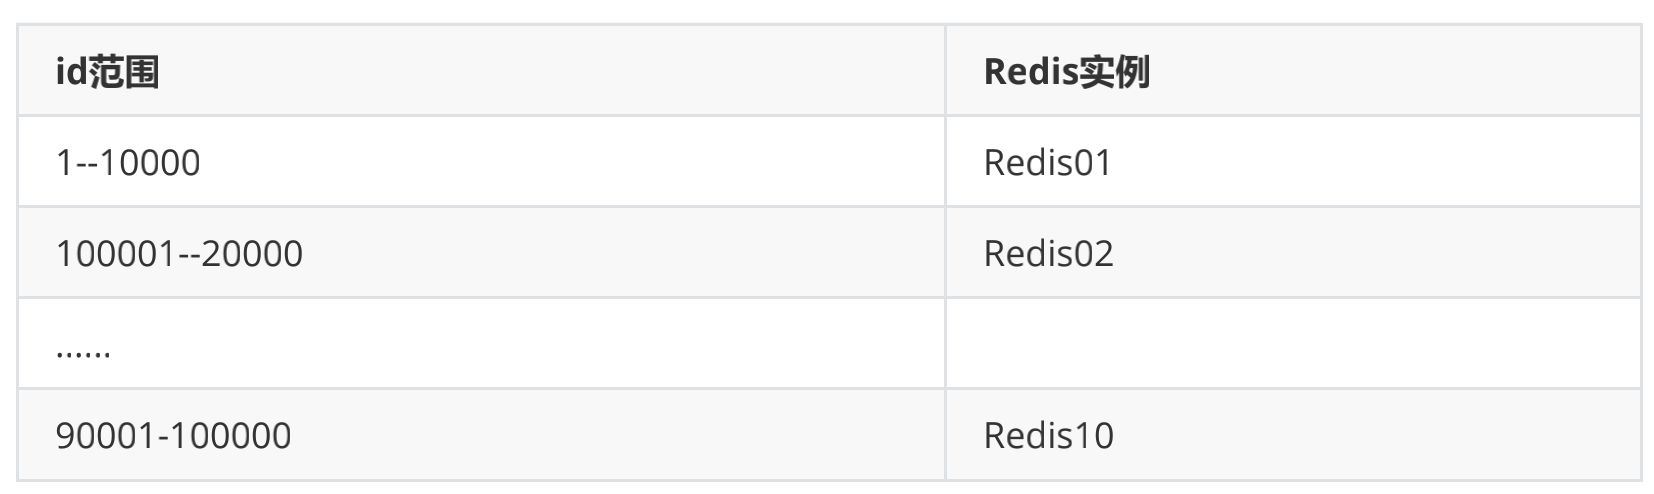Click column divider in the ellipsis row
The image size is (1654, 494).
point(945,344)
